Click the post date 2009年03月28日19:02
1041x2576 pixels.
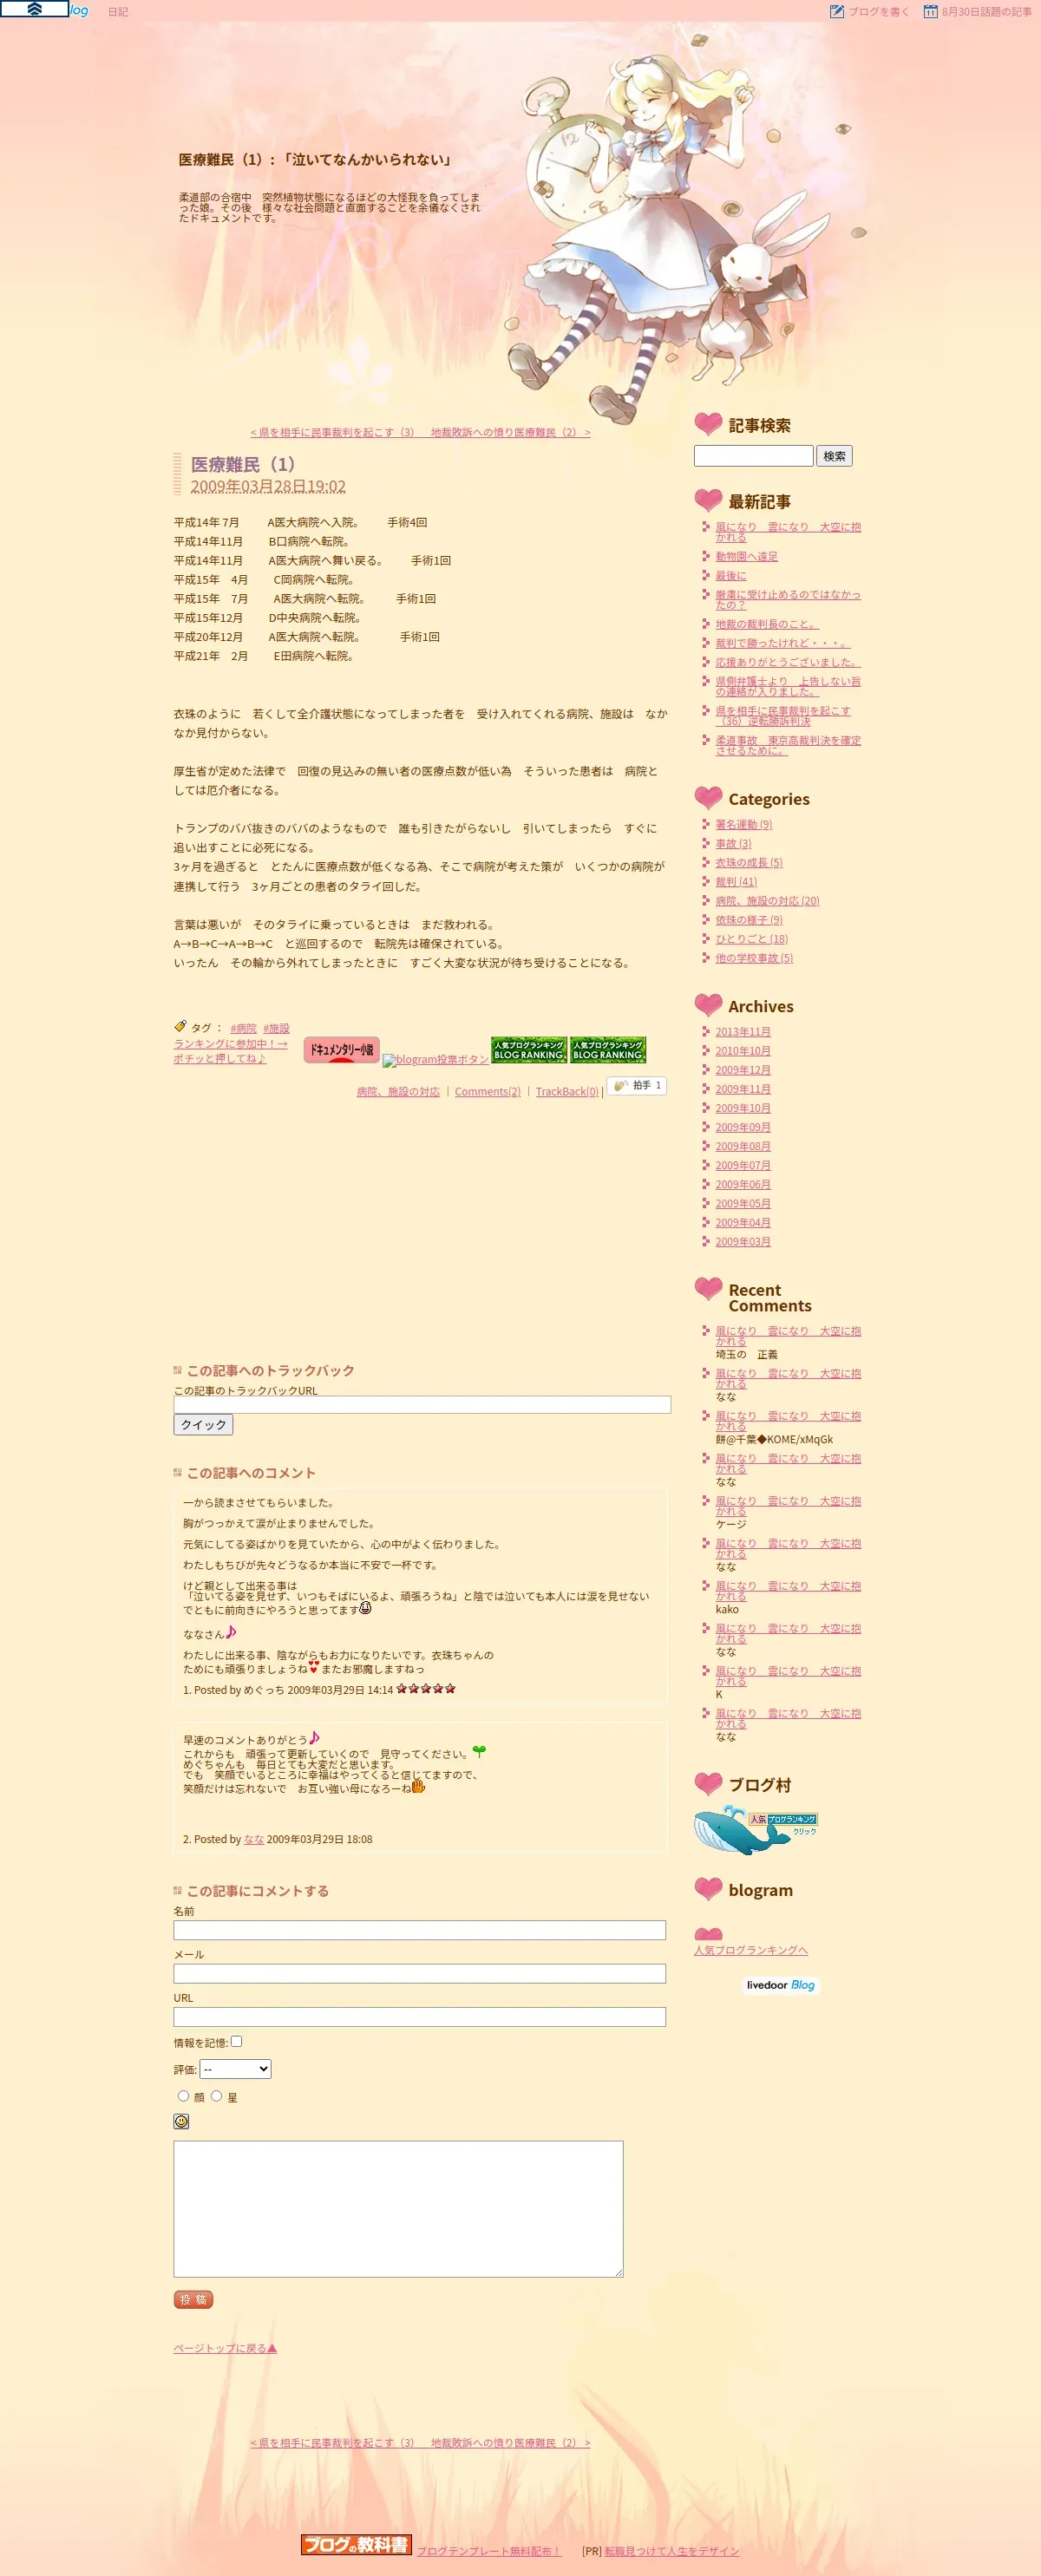pyautogui.click(x=268, y=486)
